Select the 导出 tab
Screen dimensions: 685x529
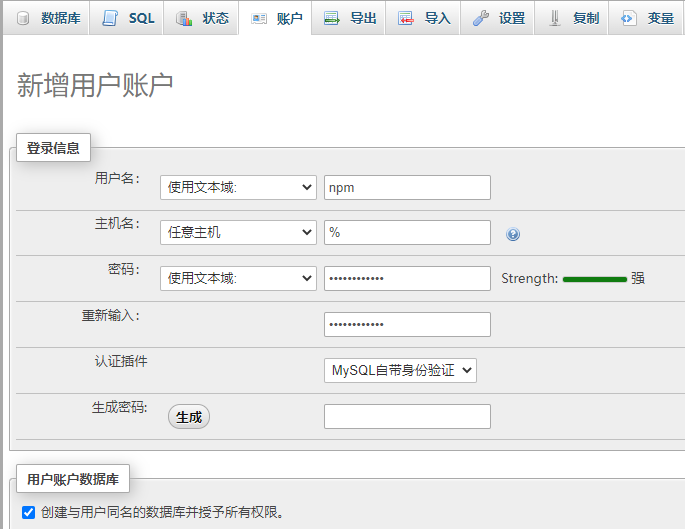click(x=348, y=18)
